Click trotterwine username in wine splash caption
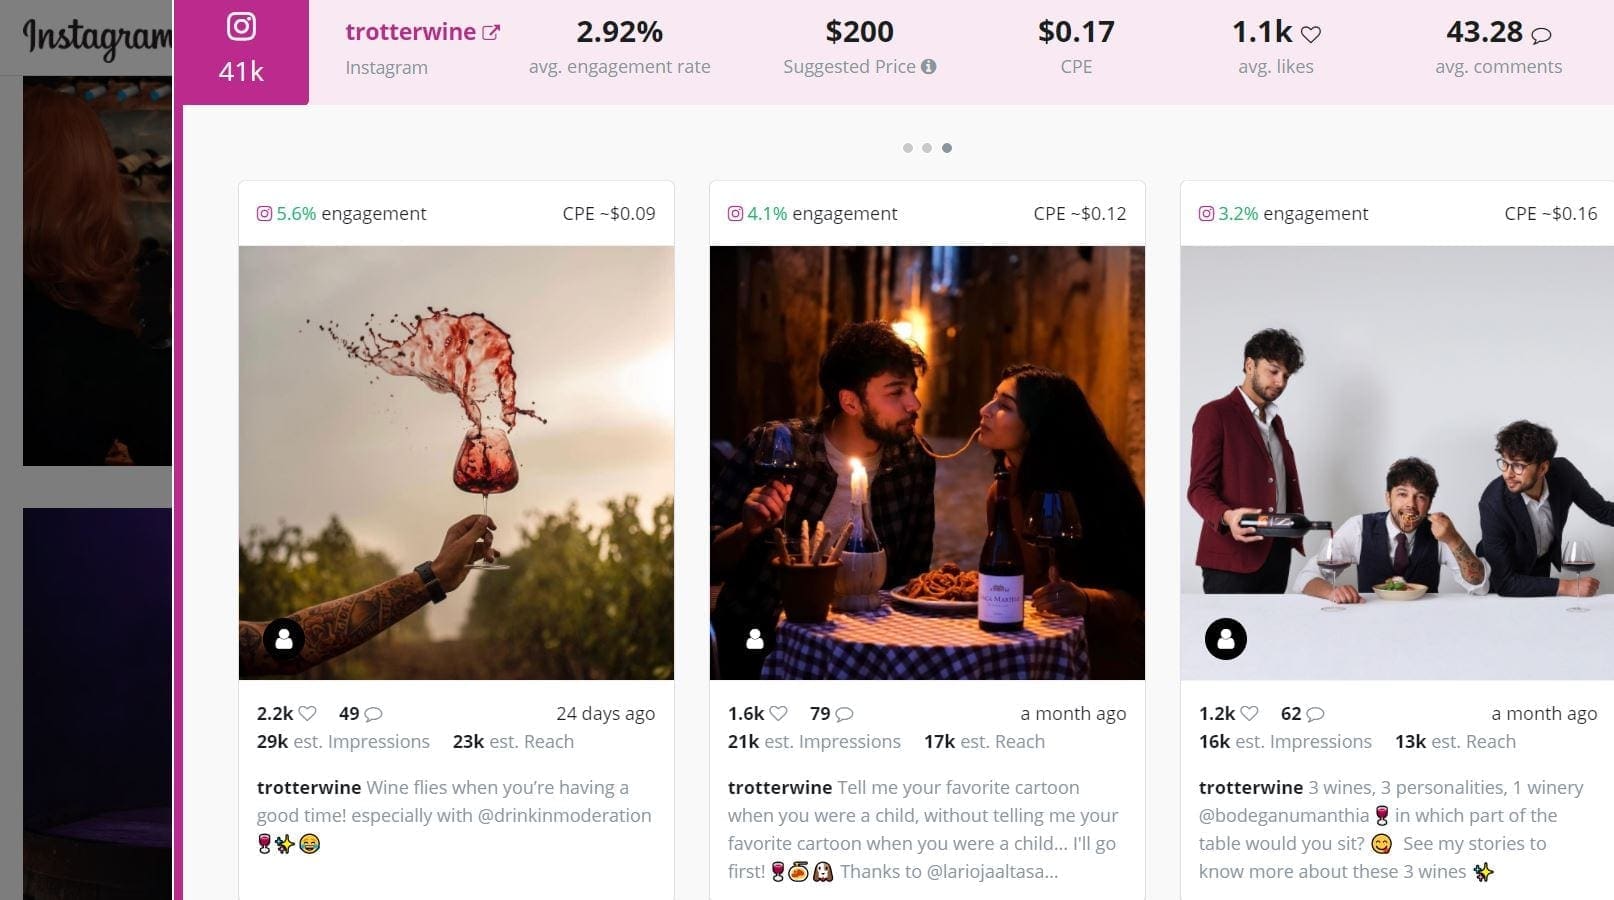Image resolution: width=1614 pixels, height=900 pixels. point(308,788)
